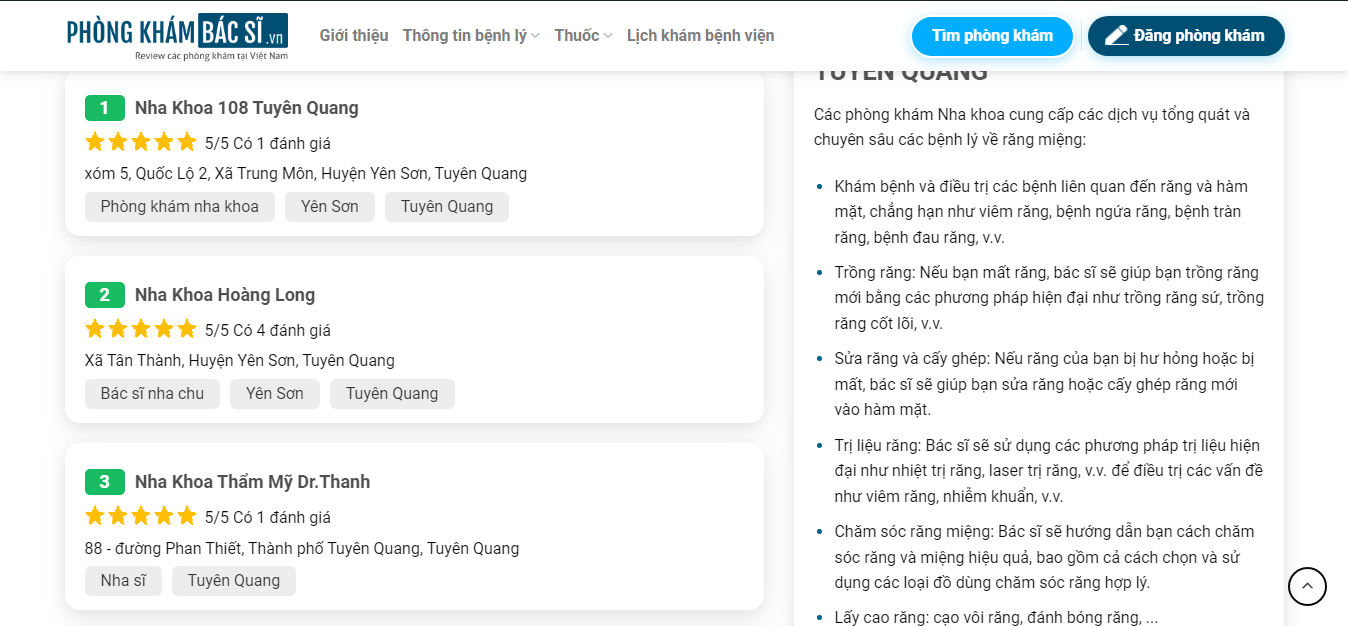Select the Phòng khám nha khoa tag

pos(180,207)
